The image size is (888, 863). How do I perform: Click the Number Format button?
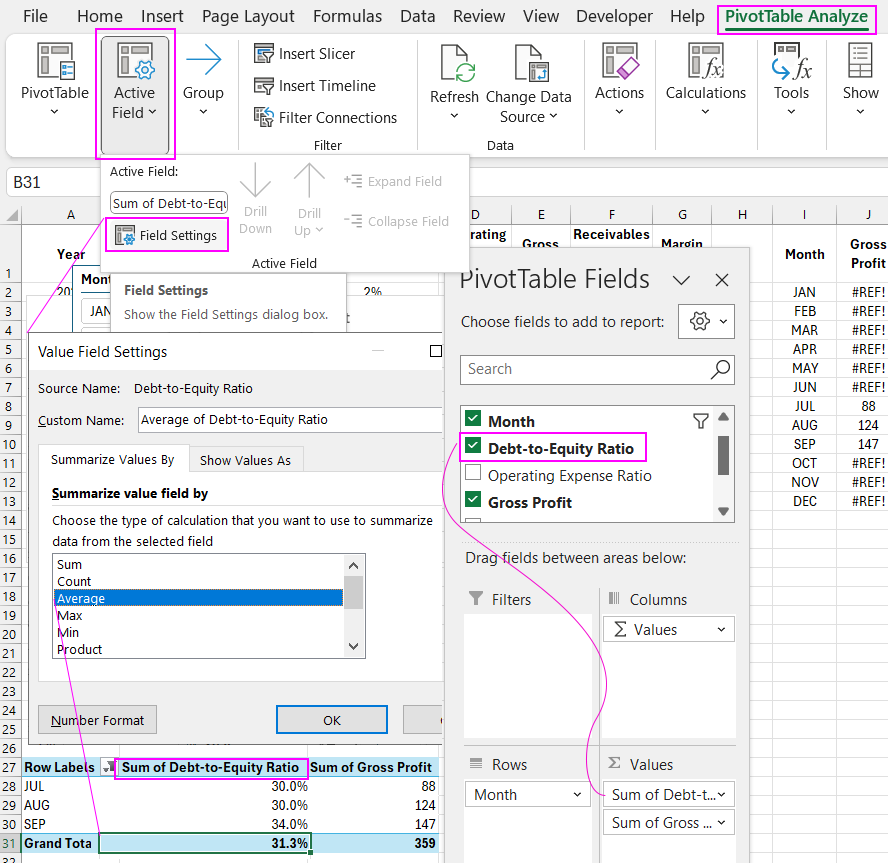(98, 720)
